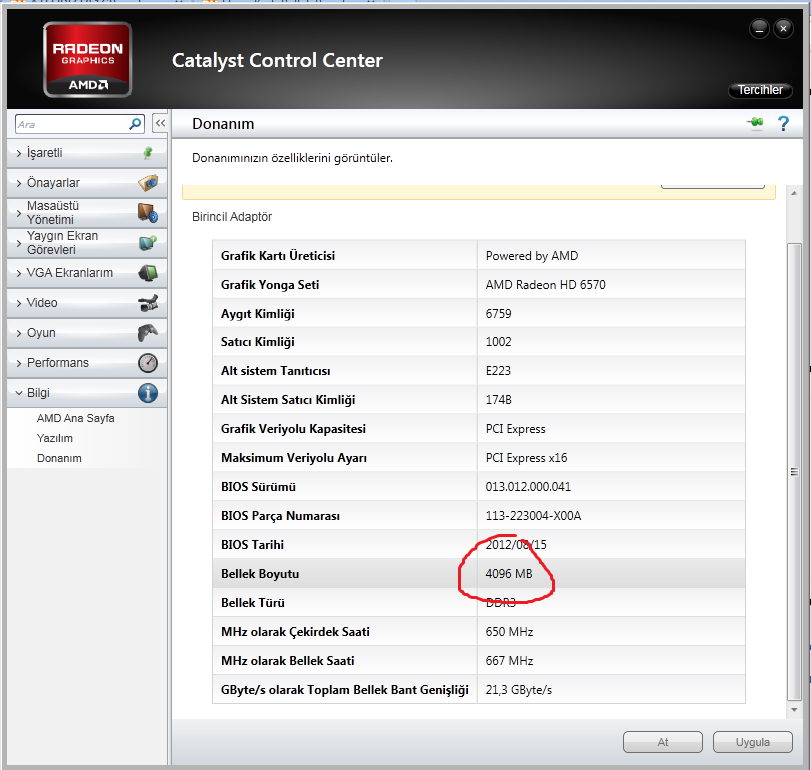Expand the VGA Ekranlarım section
Screen dimensions: 811x770
click(x=87, y=273)
